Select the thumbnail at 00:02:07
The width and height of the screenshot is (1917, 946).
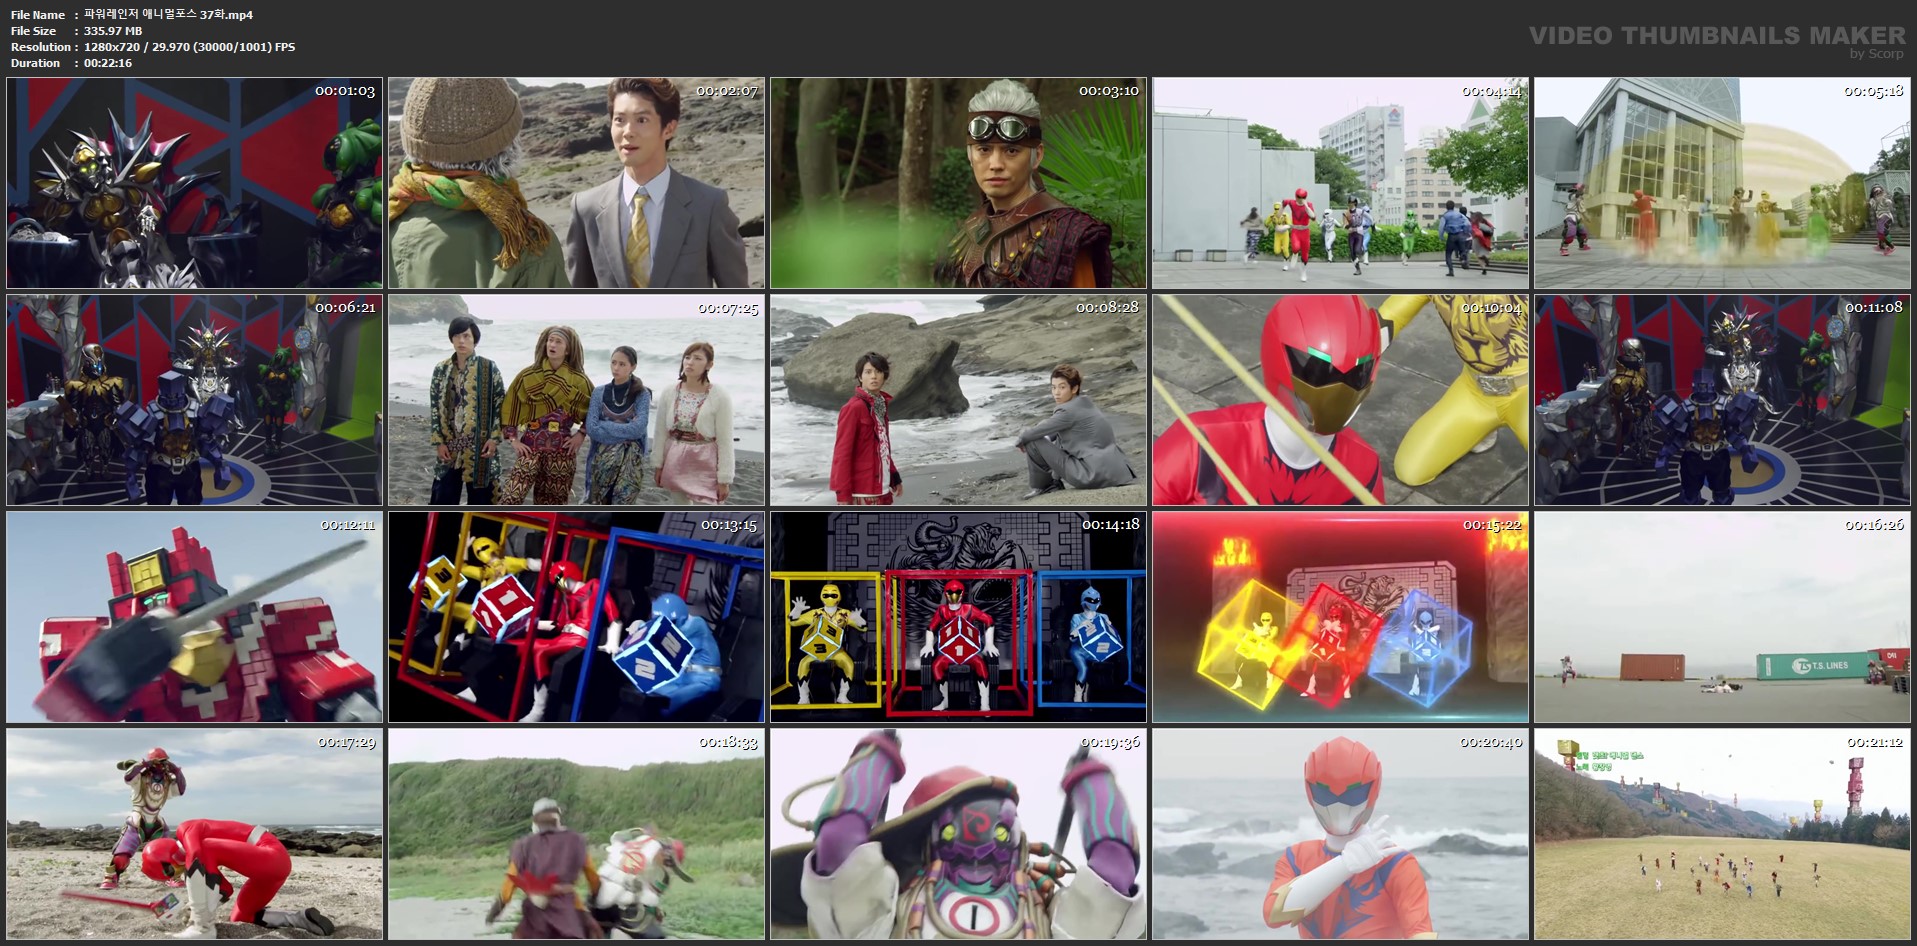(576, 183)
